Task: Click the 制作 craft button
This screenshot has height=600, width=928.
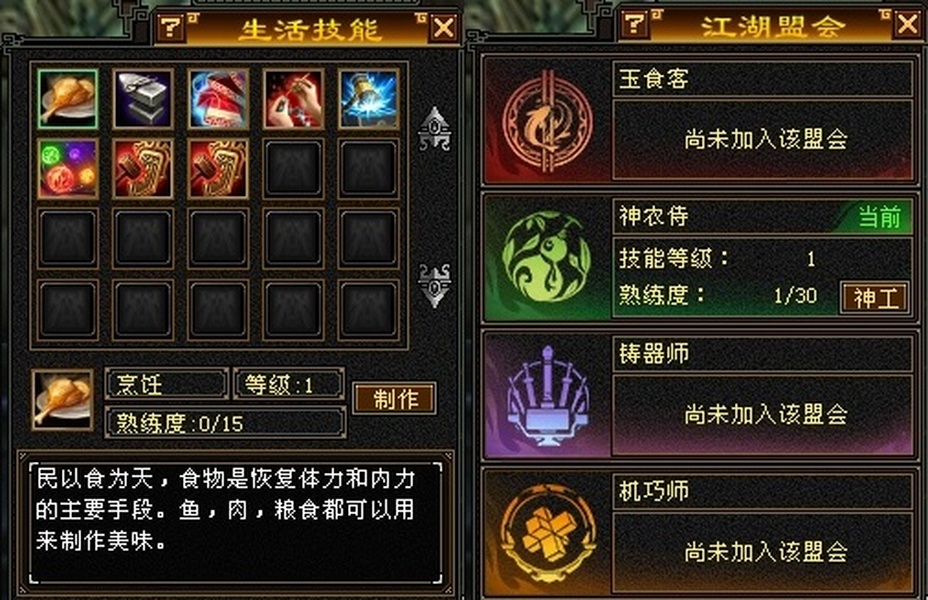Action: tap(395, 398)
